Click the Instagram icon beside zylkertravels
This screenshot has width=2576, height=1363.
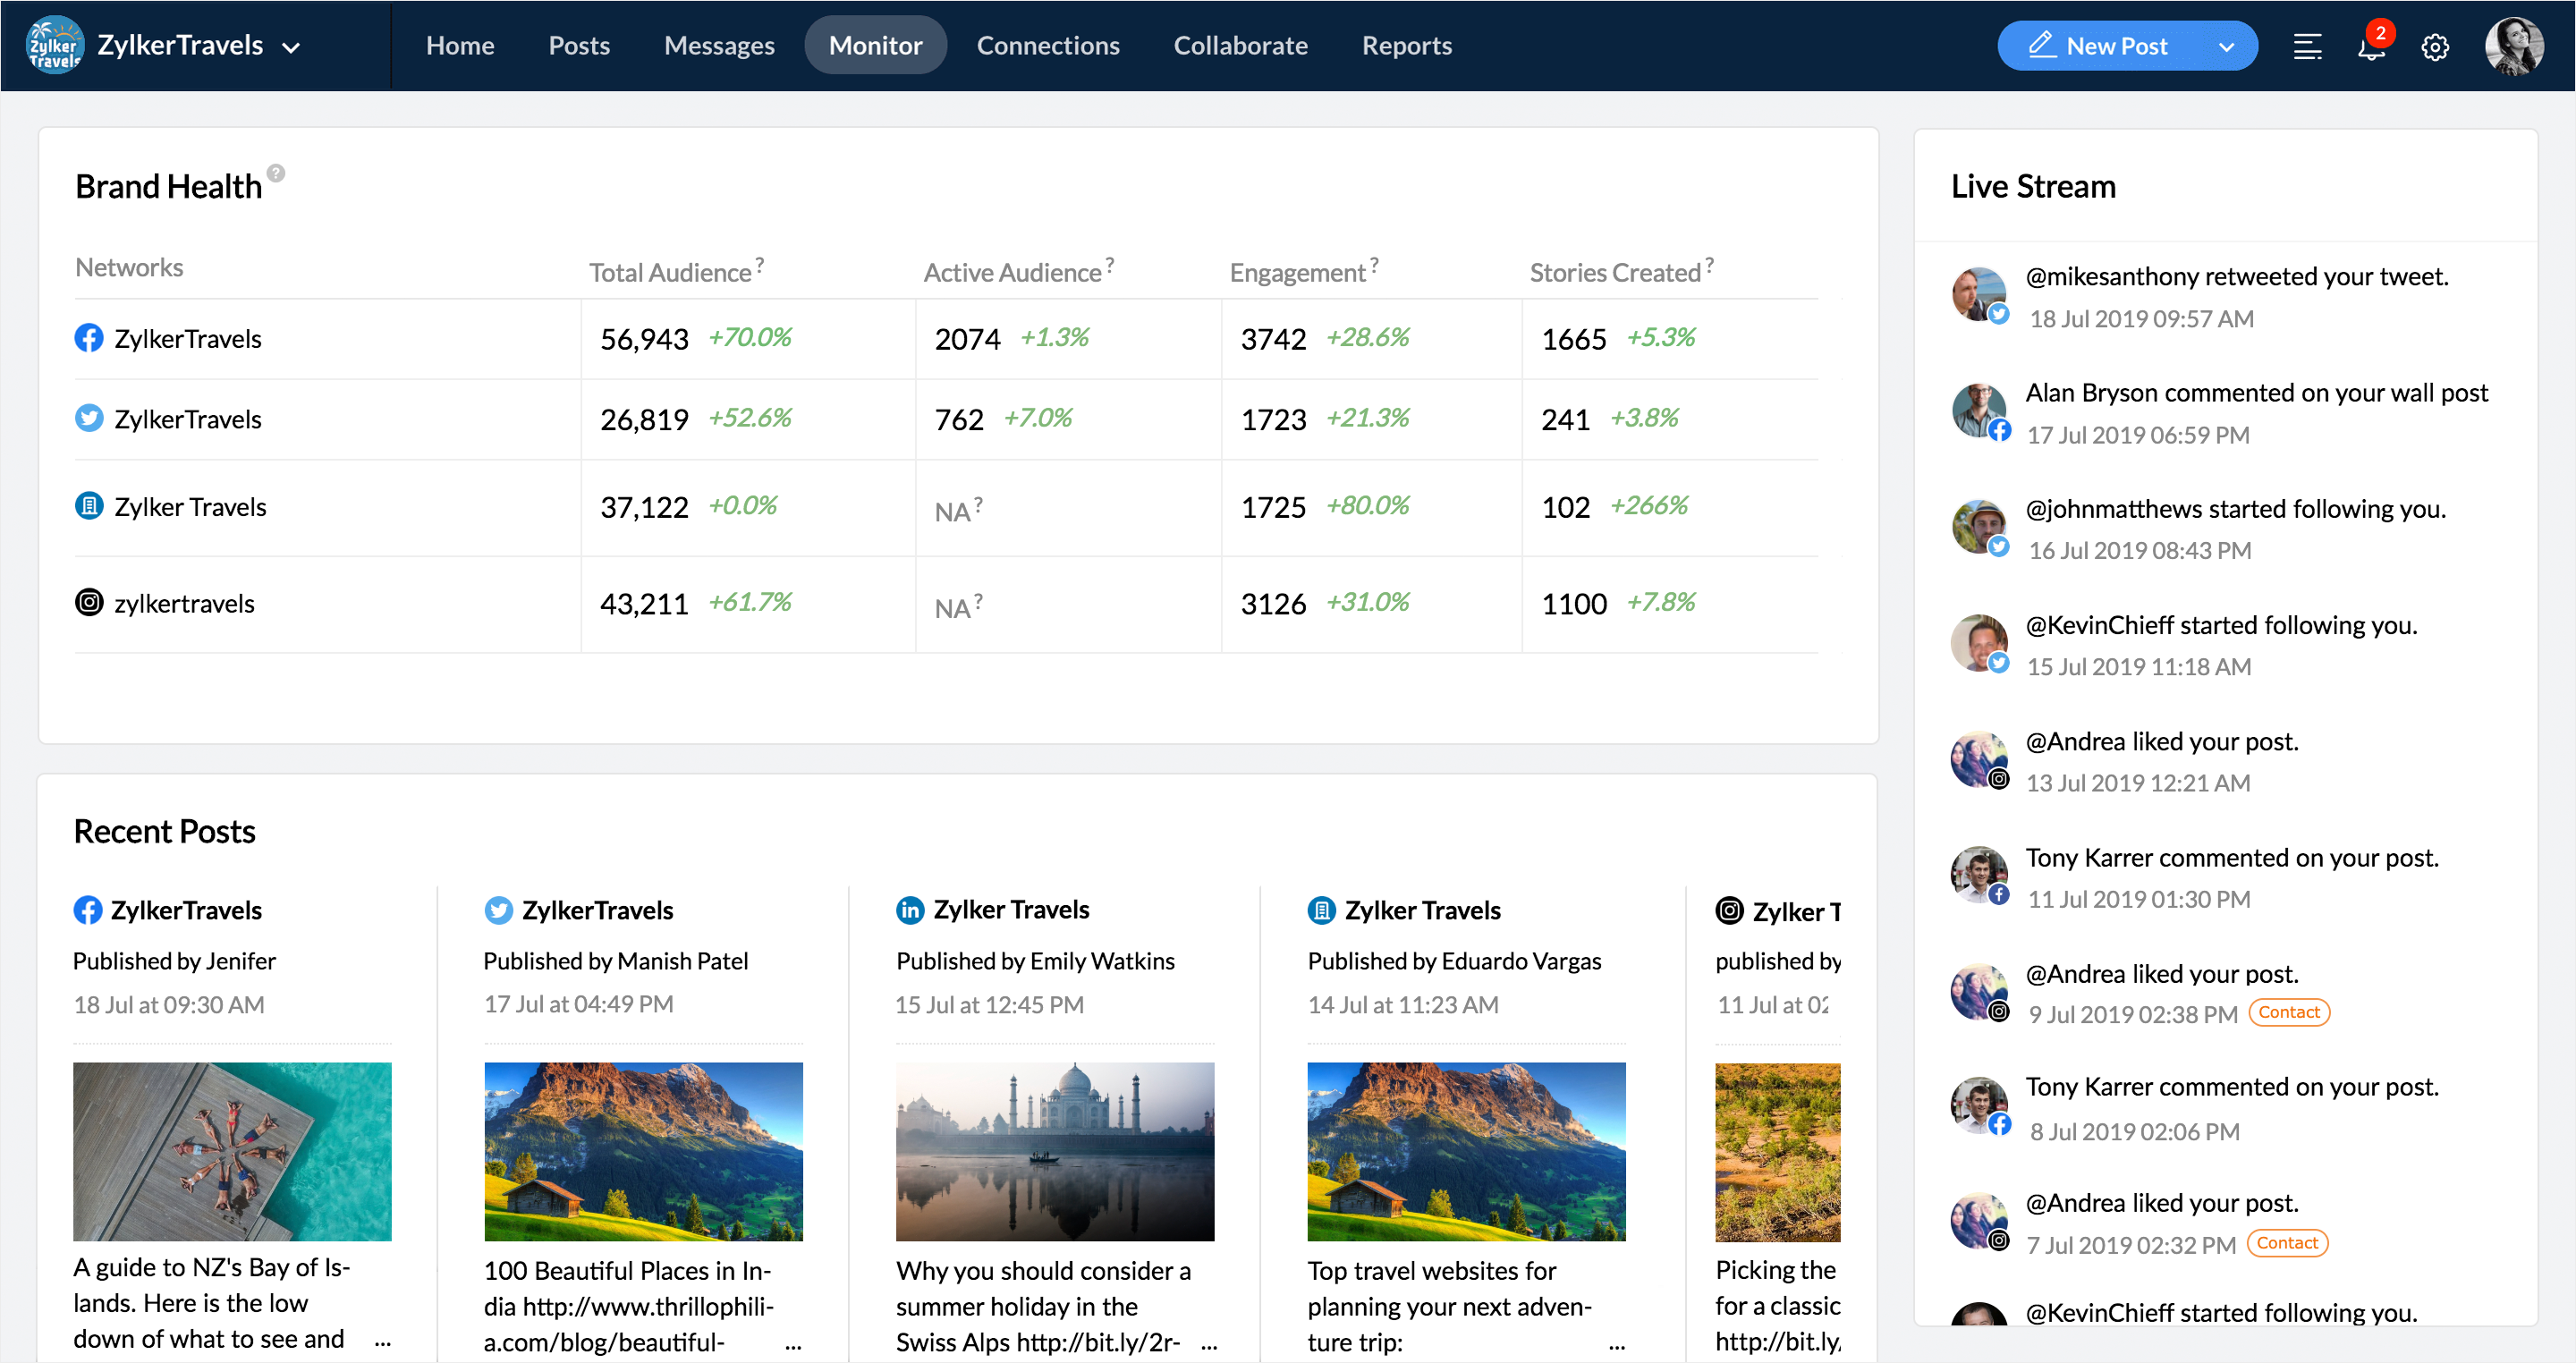tap(89, 603)
